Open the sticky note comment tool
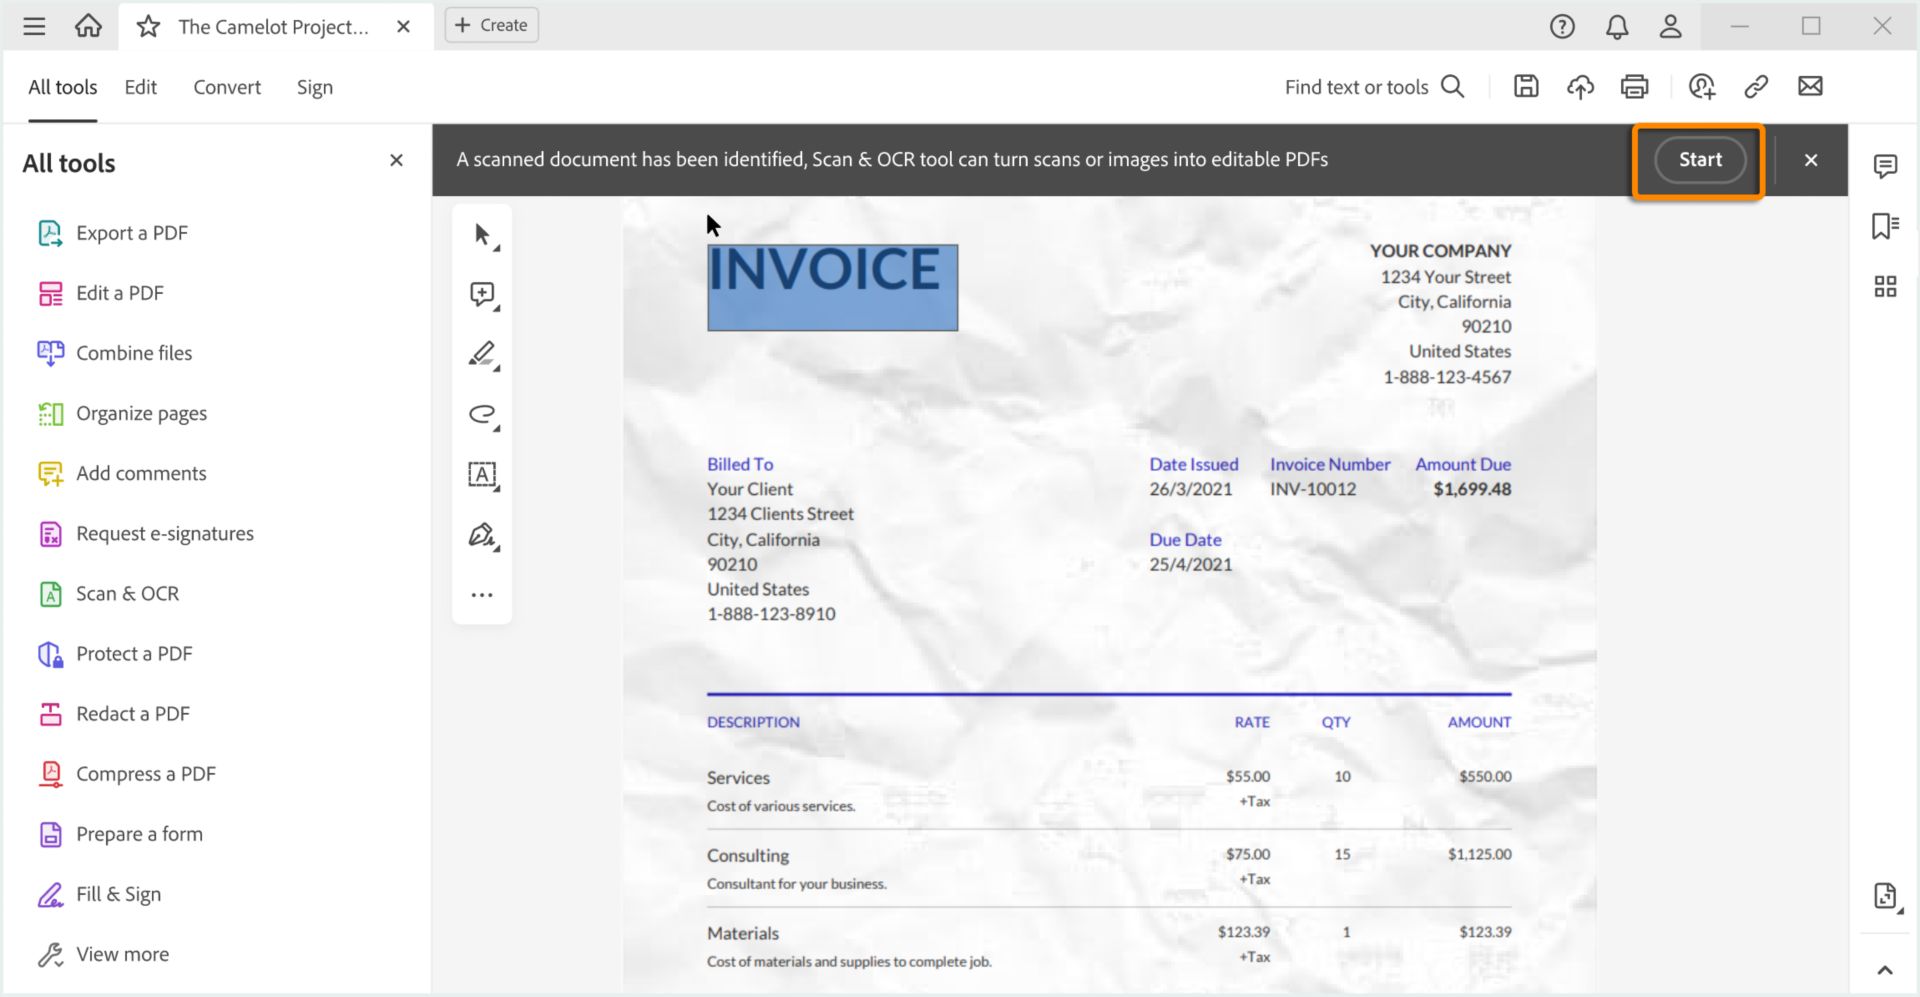This screenshot has width=1920, height=997. pos(481,294)
